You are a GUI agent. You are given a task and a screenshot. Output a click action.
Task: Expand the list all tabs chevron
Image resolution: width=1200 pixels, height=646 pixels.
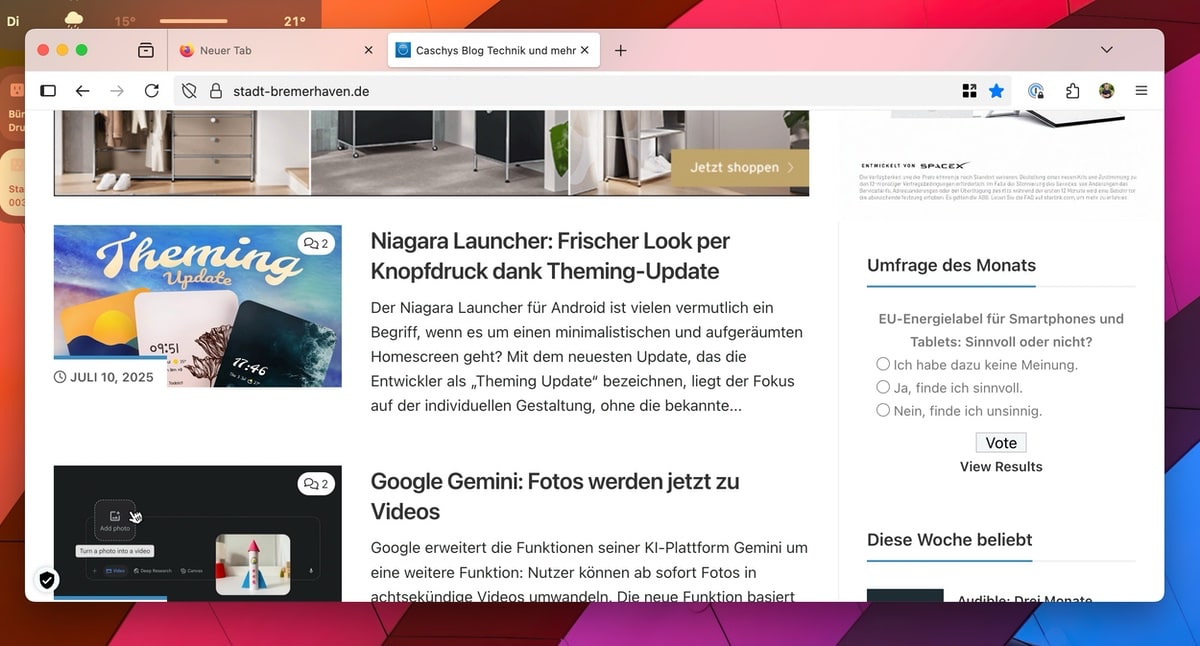tap(1106, 50)
